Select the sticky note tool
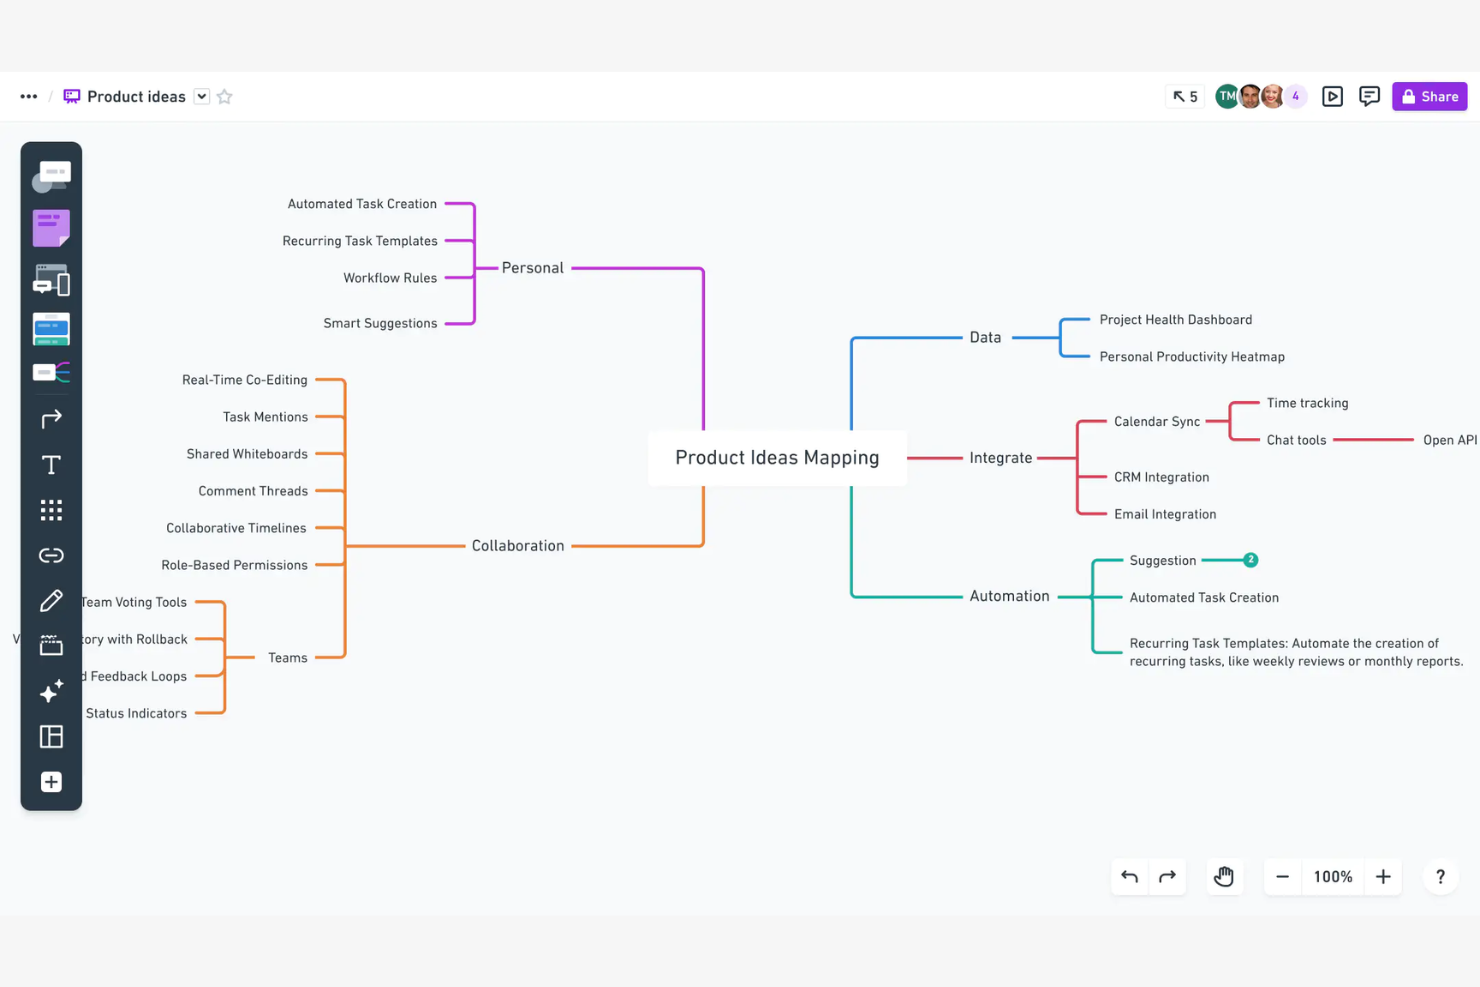The width and height of the screenshot is (1480, 987). [x=51, y=227]
